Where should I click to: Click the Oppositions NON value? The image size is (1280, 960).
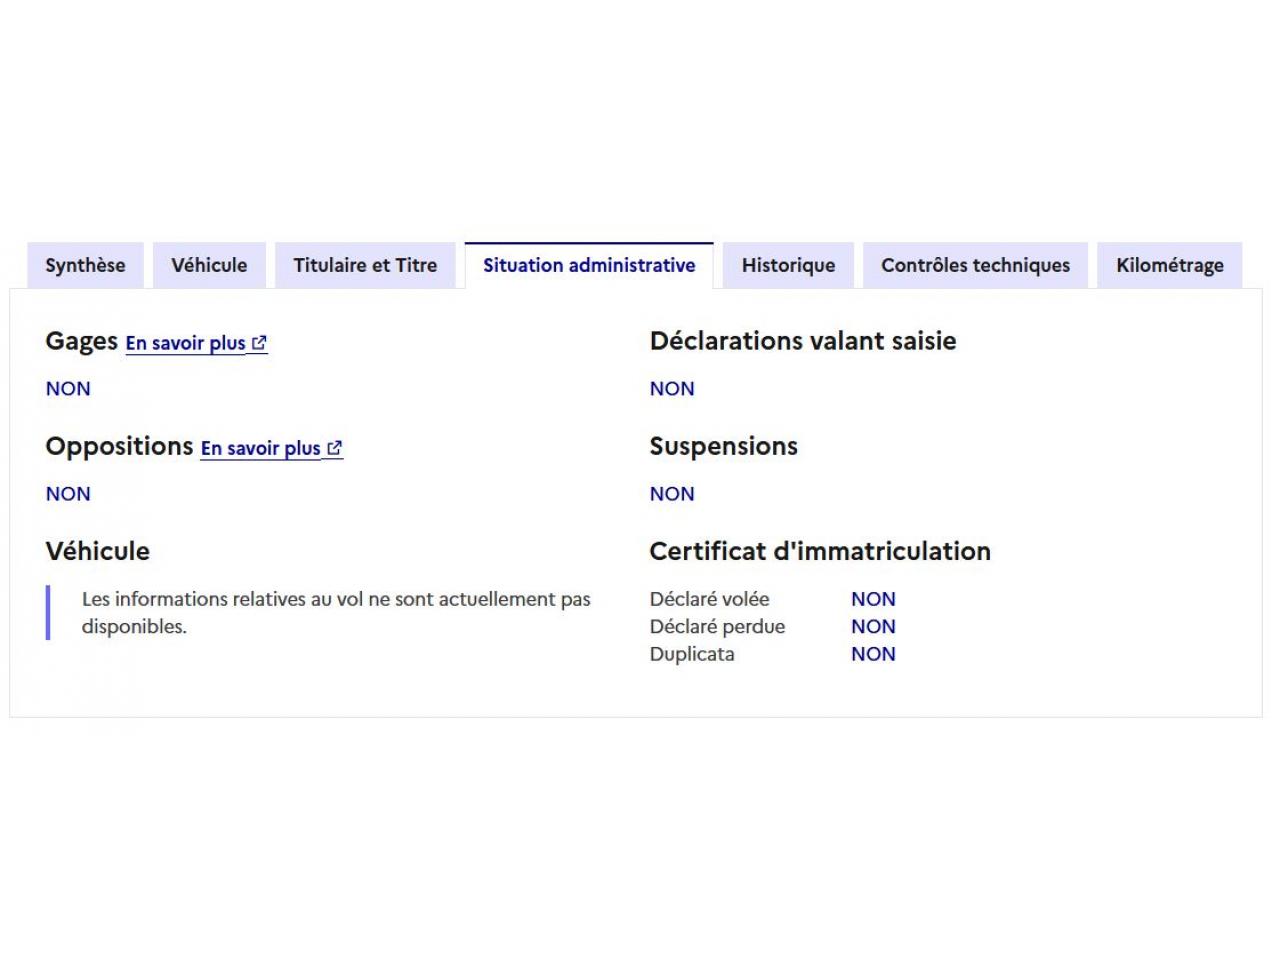pyautogui.click(x=68, y=494)
